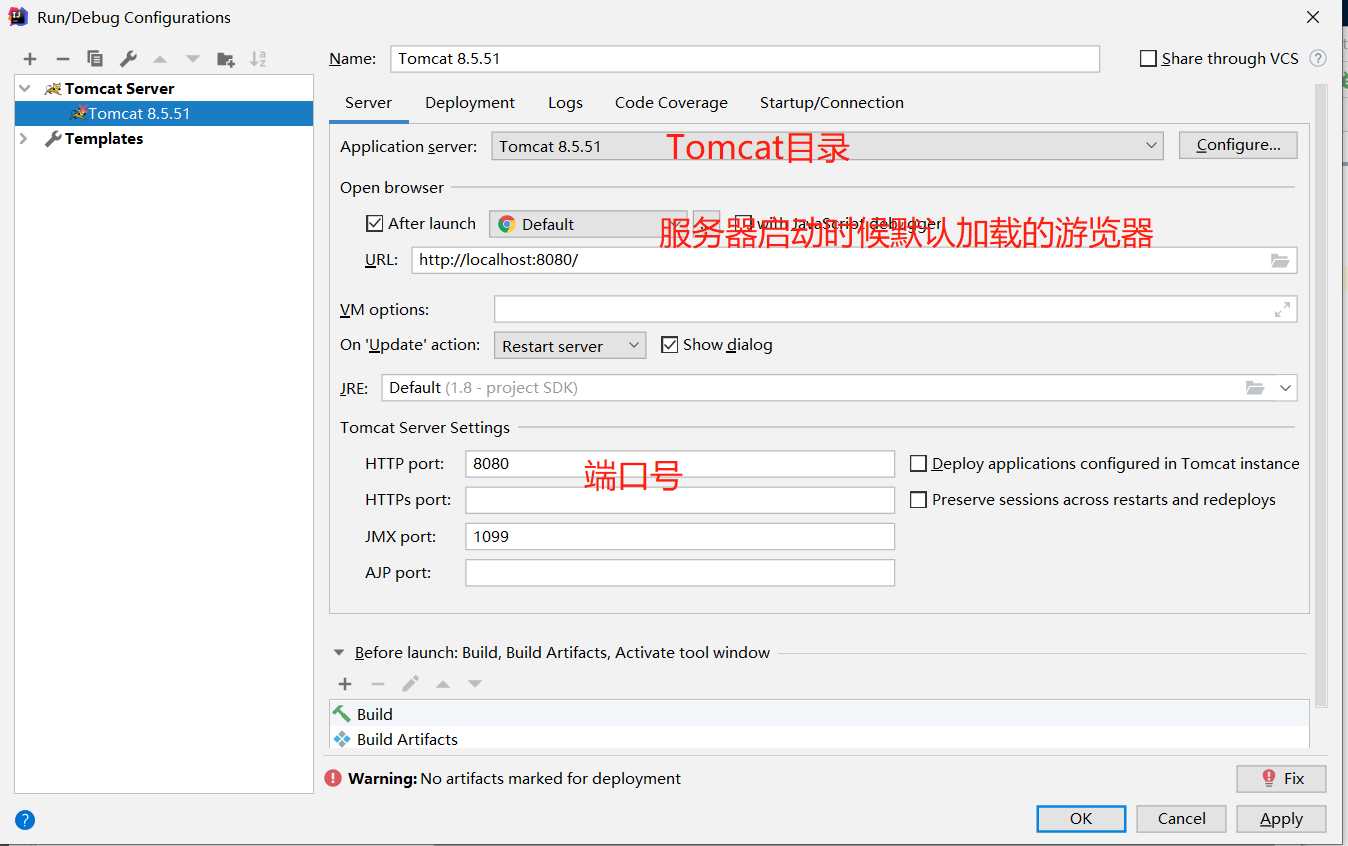This screenshot has width=1348, height=846.
Task: Select the Build Artifacts icon row
Action: [x=819, y=739]
